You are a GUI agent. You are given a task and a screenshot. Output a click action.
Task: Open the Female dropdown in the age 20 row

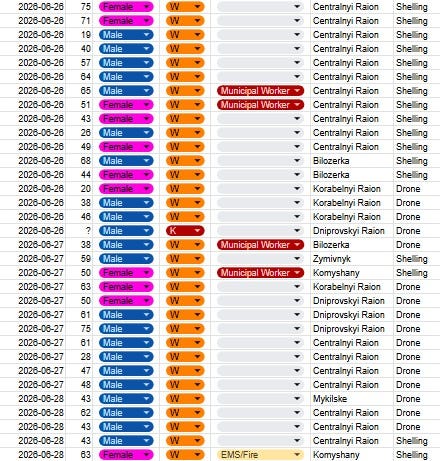(x=126, y=189)
